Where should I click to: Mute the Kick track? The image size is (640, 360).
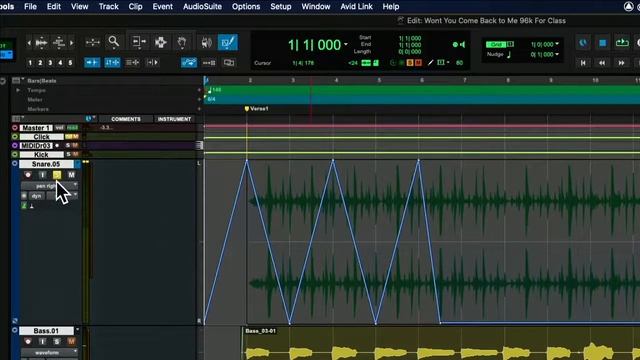tap(75, 154)
